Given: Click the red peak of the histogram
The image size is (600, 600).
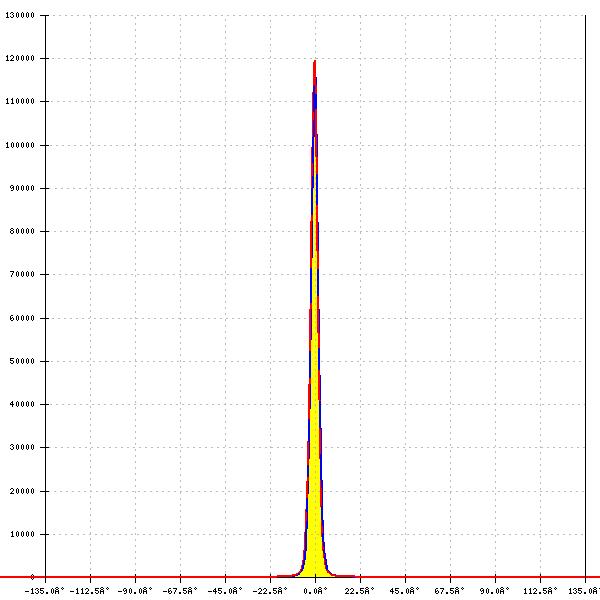Looking at the screenshot, I should point(315,63).
